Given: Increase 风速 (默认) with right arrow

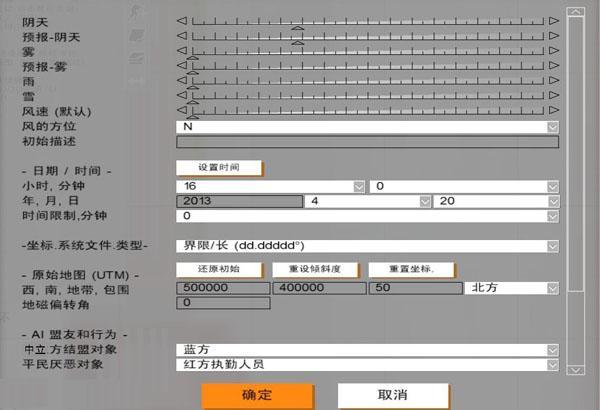Looking at the screenshot, I should [554, 110].
